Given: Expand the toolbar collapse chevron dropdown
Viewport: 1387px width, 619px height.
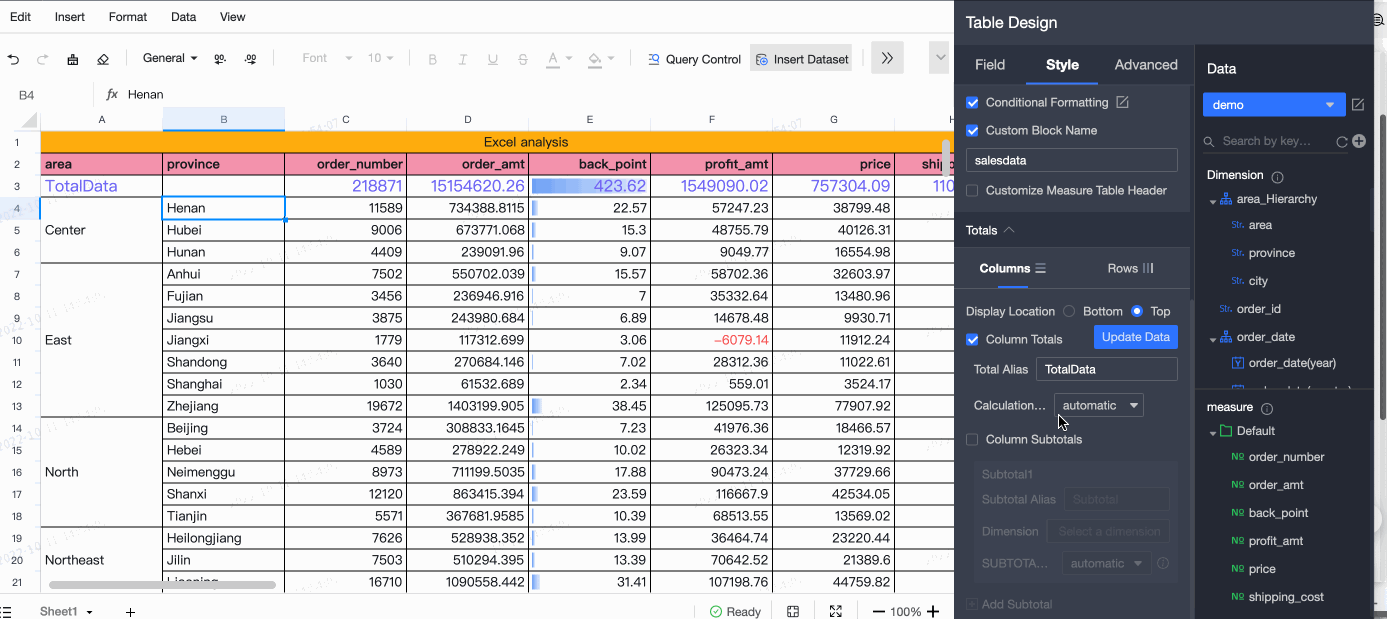Looking at the screenshot, I should point(940,58).
